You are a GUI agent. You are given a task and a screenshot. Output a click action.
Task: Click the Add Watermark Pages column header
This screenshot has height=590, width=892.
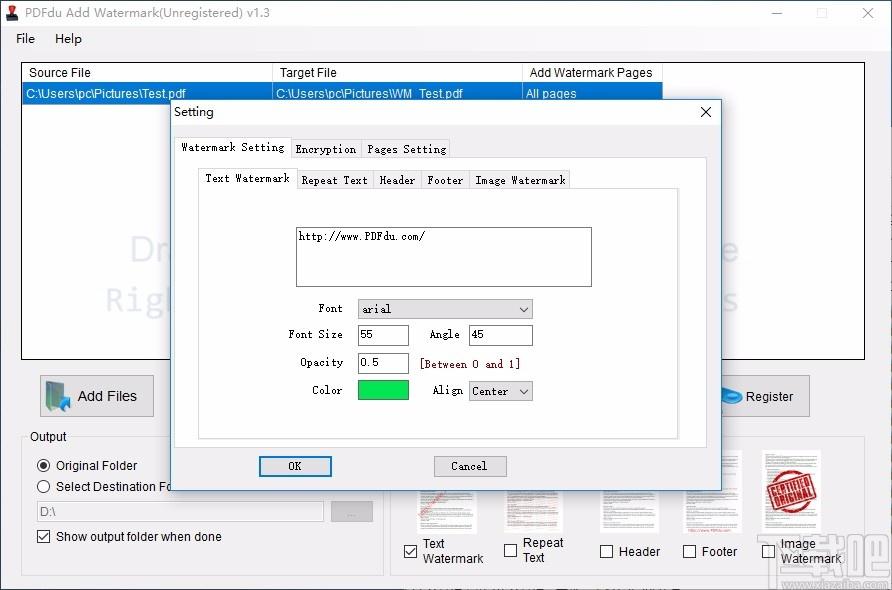(x=592, y=73)
